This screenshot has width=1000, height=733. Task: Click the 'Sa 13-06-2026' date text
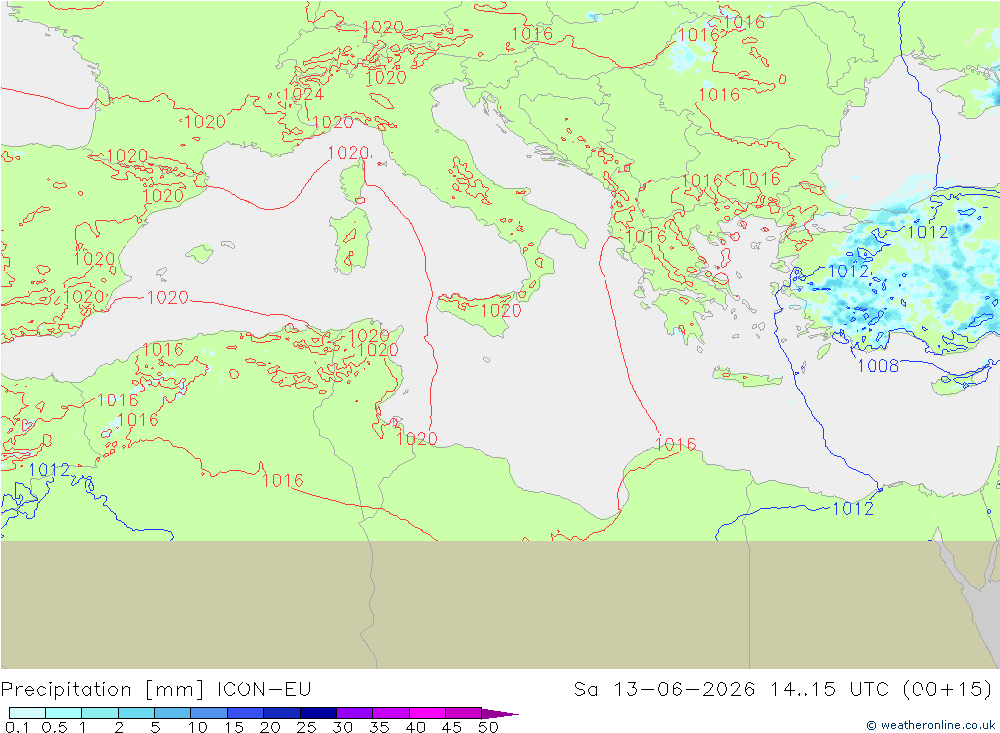(x=665, y=690)
